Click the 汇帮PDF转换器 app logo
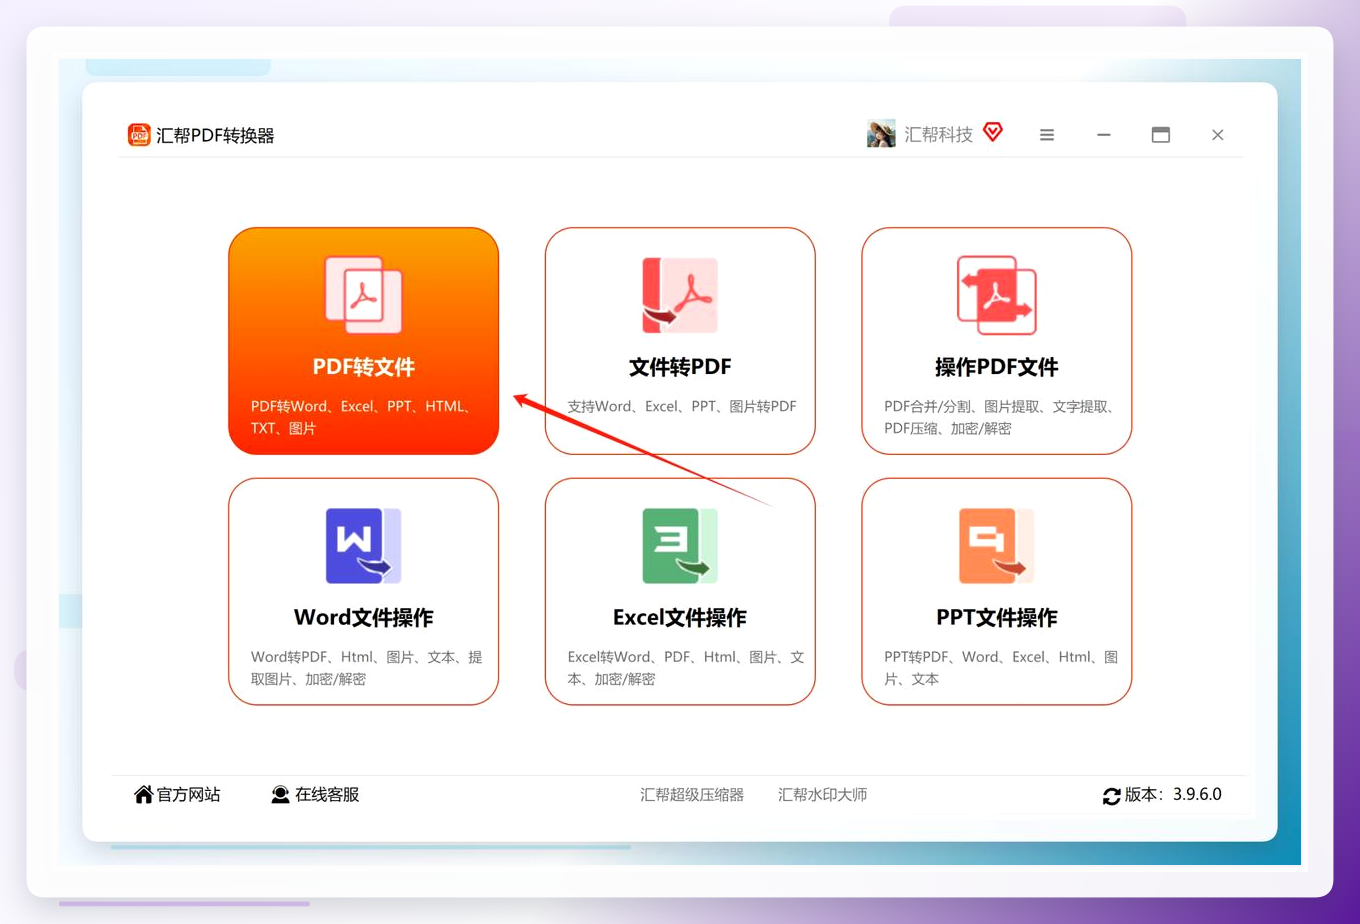The width and height of the screenshot is (1360, 924). [139, 135]
